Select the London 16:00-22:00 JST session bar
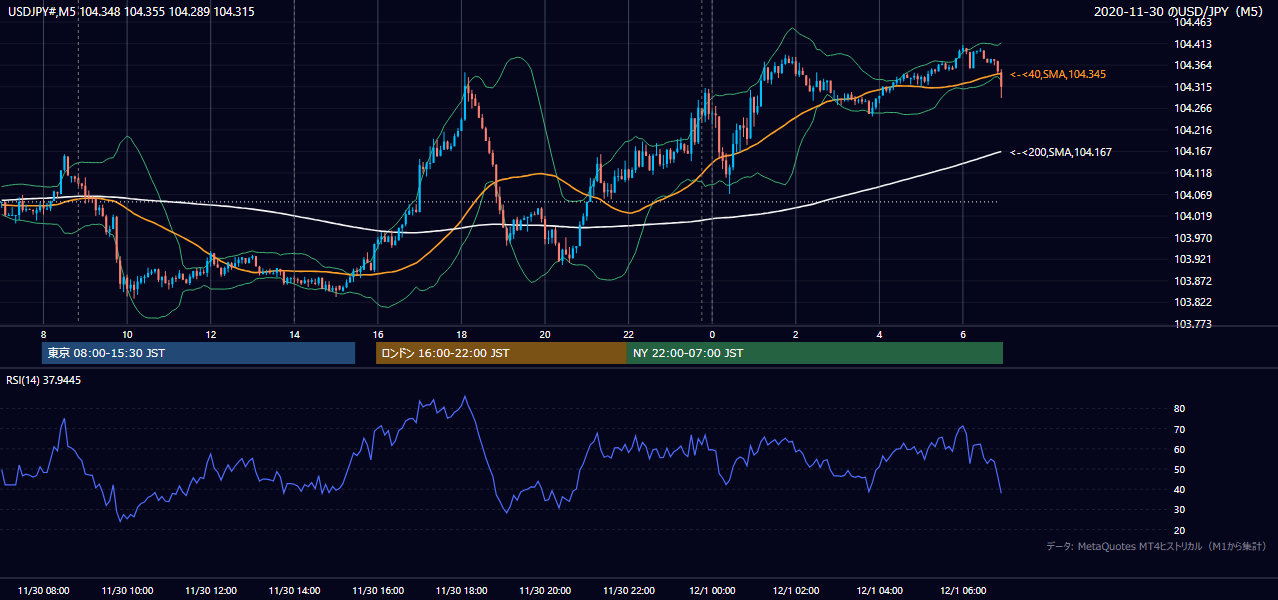The width and height of the screenshot is (1278, 600). [x=501, y=353]
